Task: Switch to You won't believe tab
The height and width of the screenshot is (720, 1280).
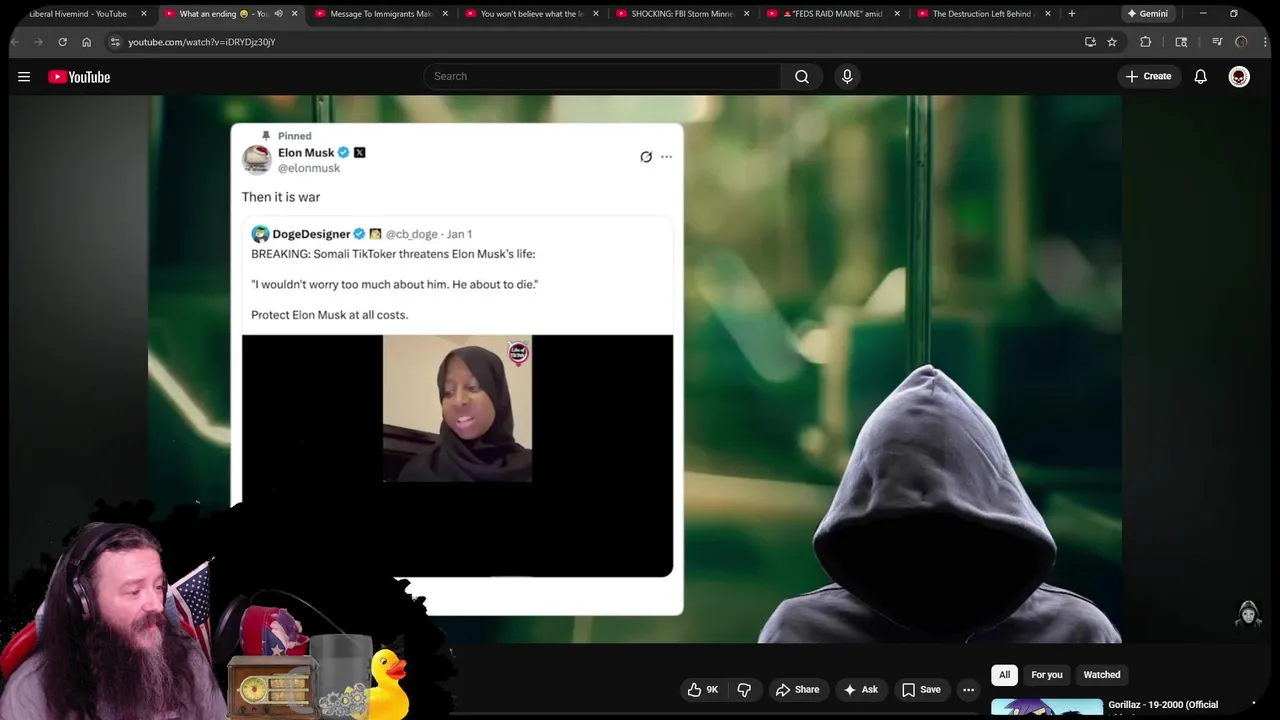Action: pyautogui.click(x=531, y=14)
